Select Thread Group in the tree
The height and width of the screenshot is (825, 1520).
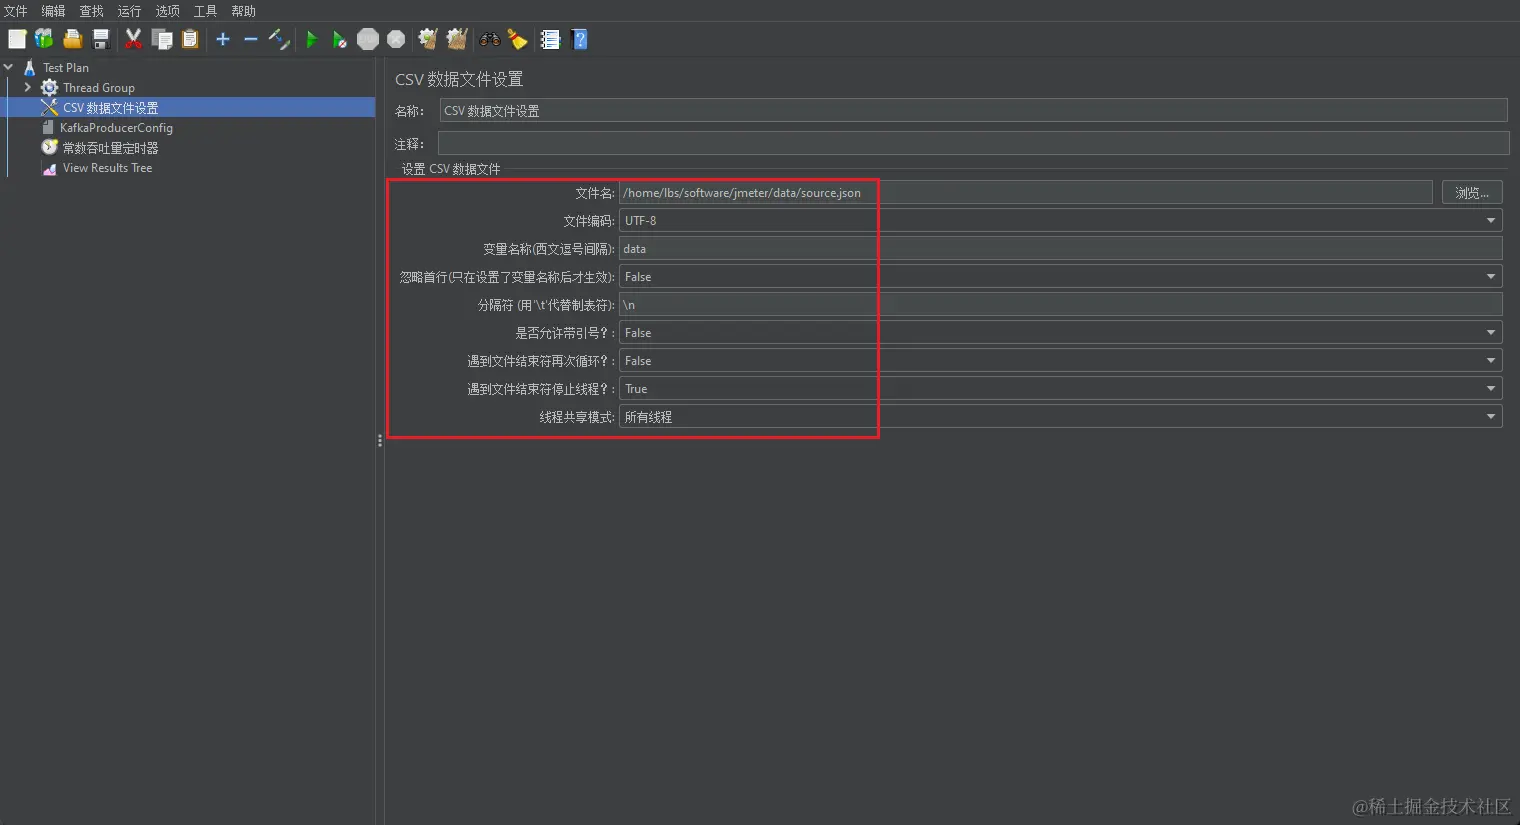coord(99,87)
